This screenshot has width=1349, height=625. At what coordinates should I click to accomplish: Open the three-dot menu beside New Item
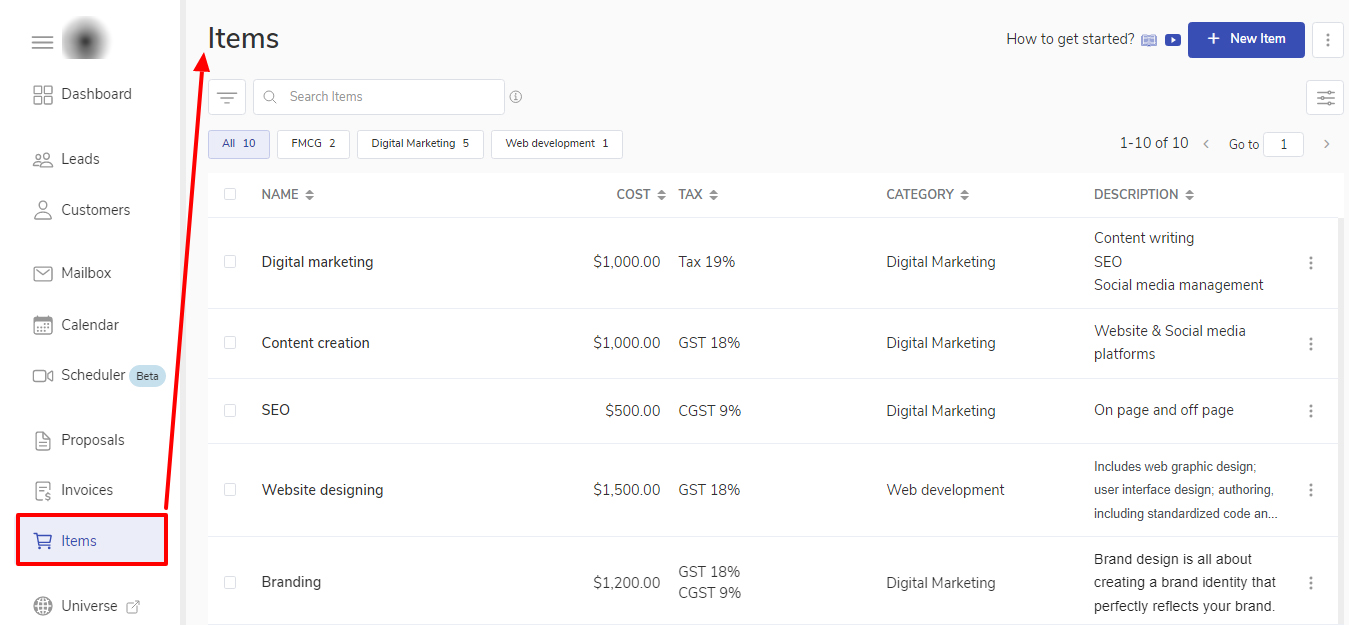(x=1327, y=40)
